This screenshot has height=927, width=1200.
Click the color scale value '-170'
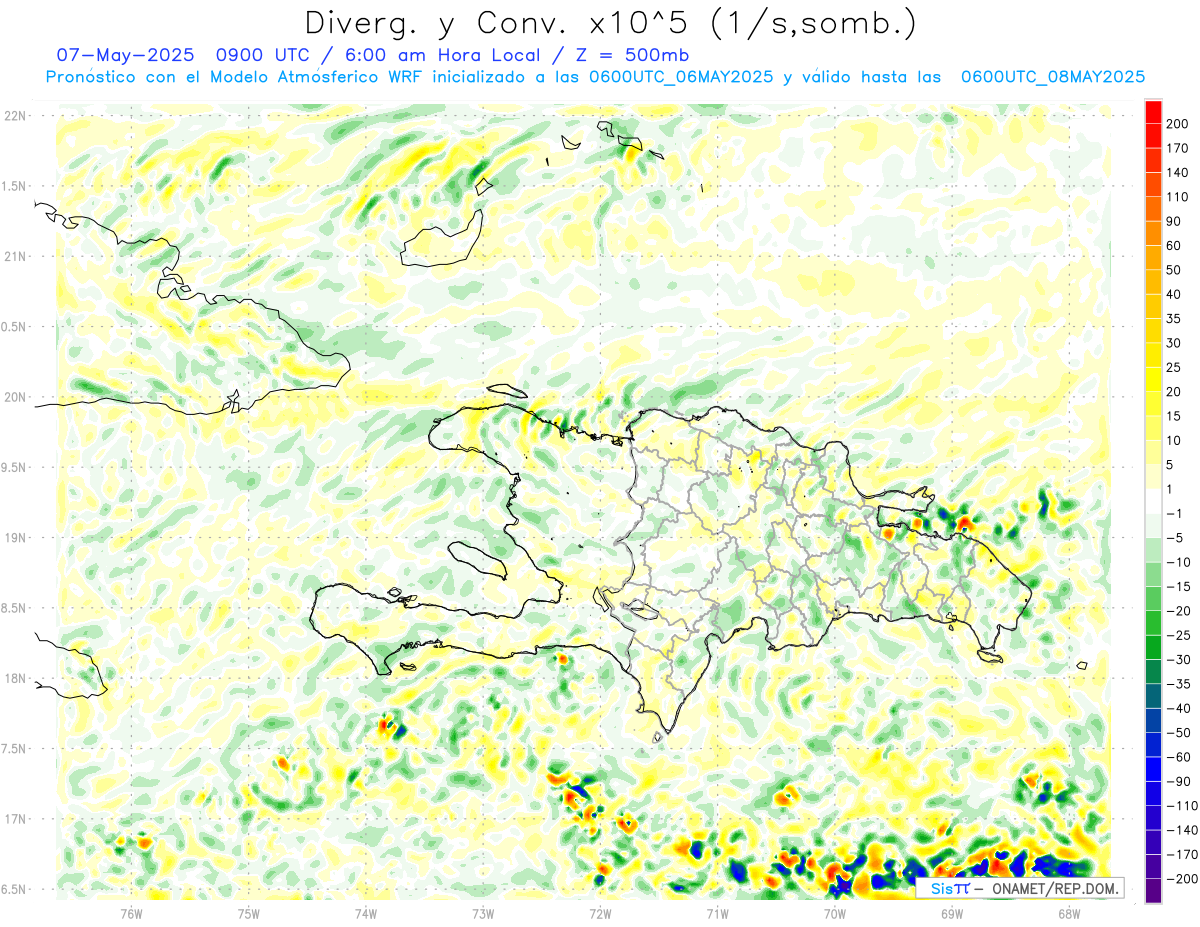click(x=1184, y=854)
